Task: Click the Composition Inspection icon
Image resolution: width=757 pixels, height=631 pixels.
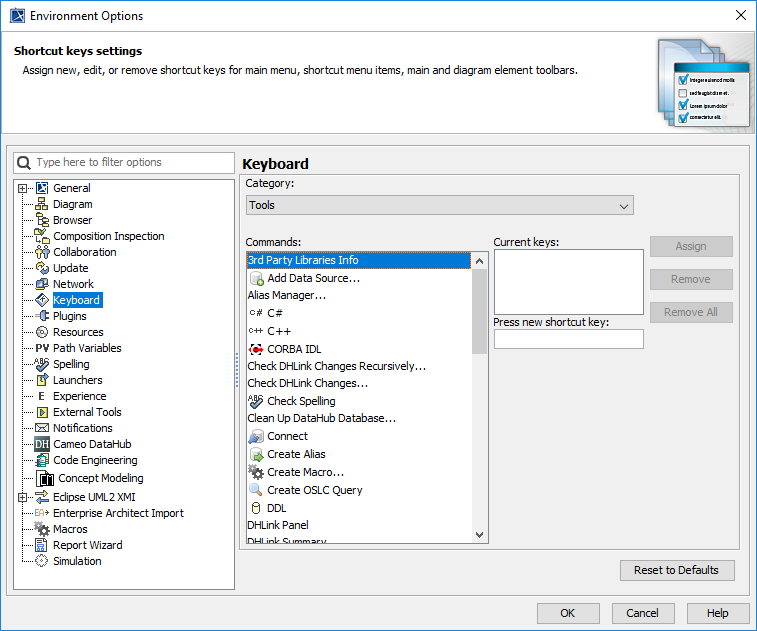Action: click(42, 236)
